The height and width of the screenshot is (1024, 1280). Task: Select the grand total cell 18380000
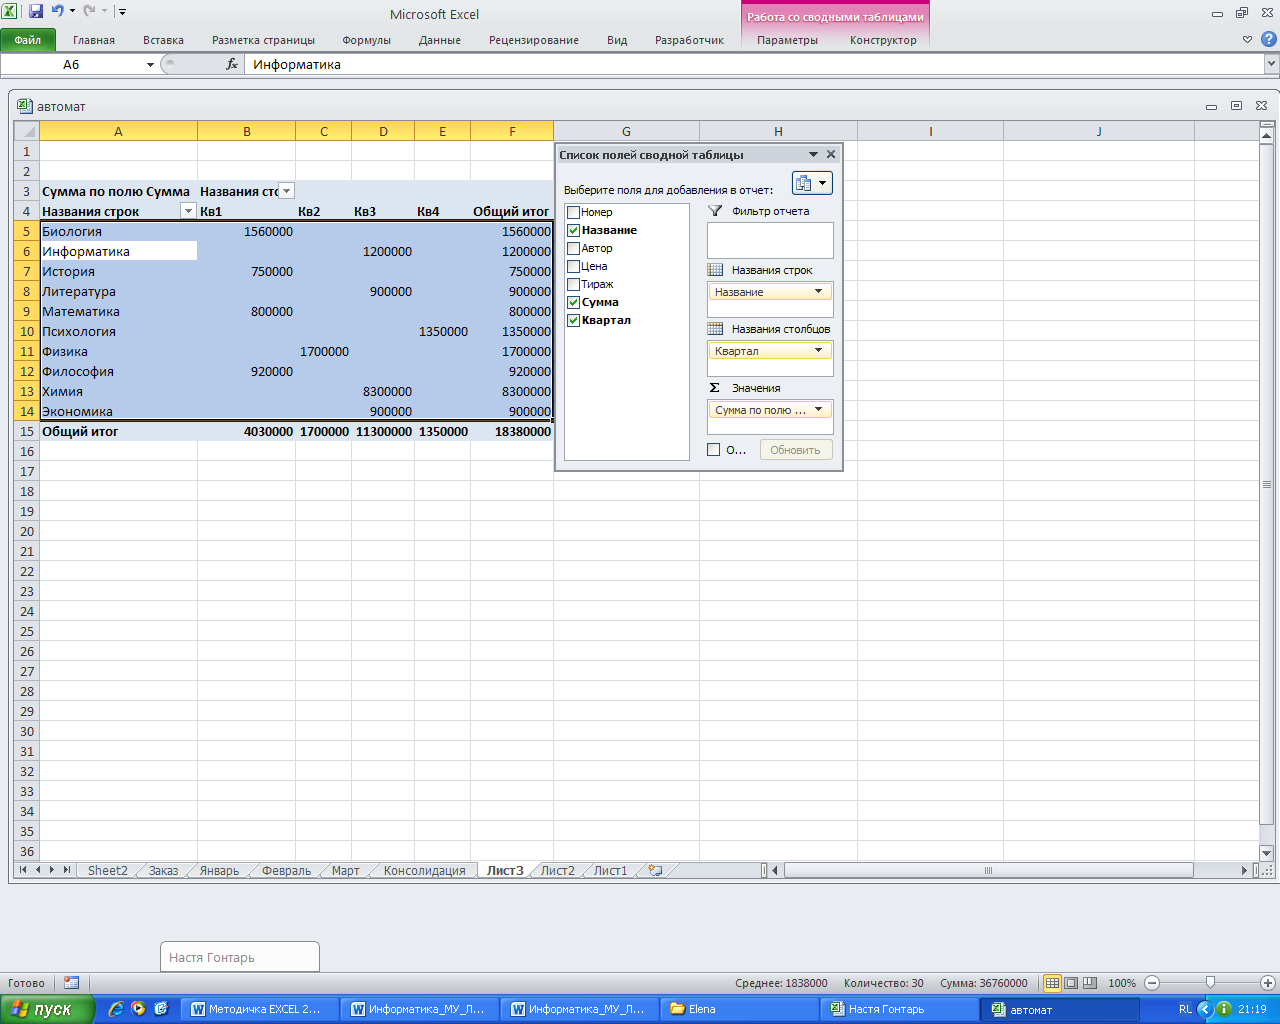coord(512,431)
